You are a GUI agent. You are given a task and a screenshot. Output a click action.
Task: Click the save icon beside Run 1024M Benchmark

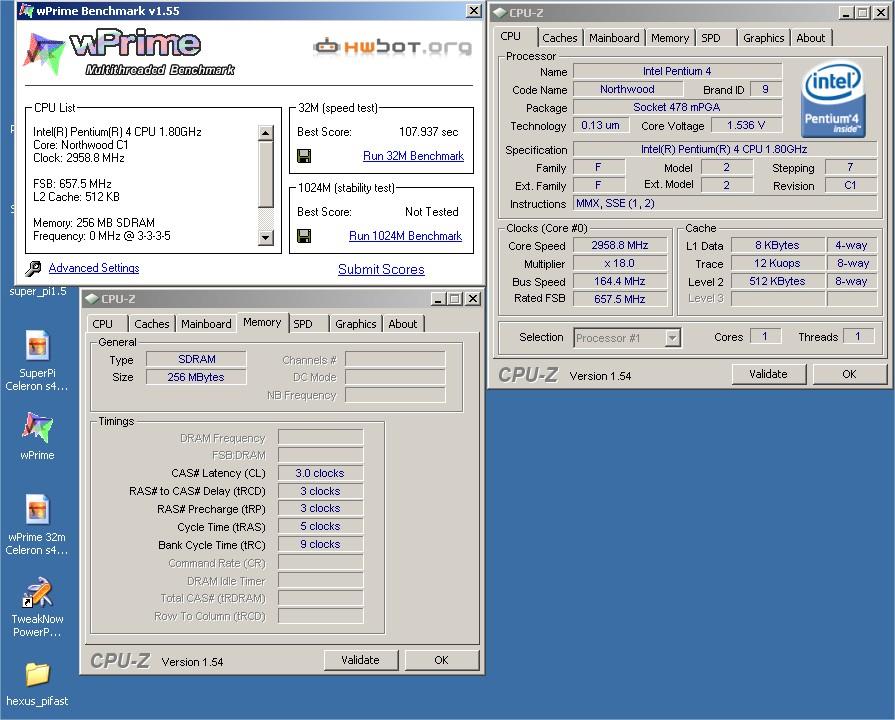pyautogui.click(x=304, y=236)
